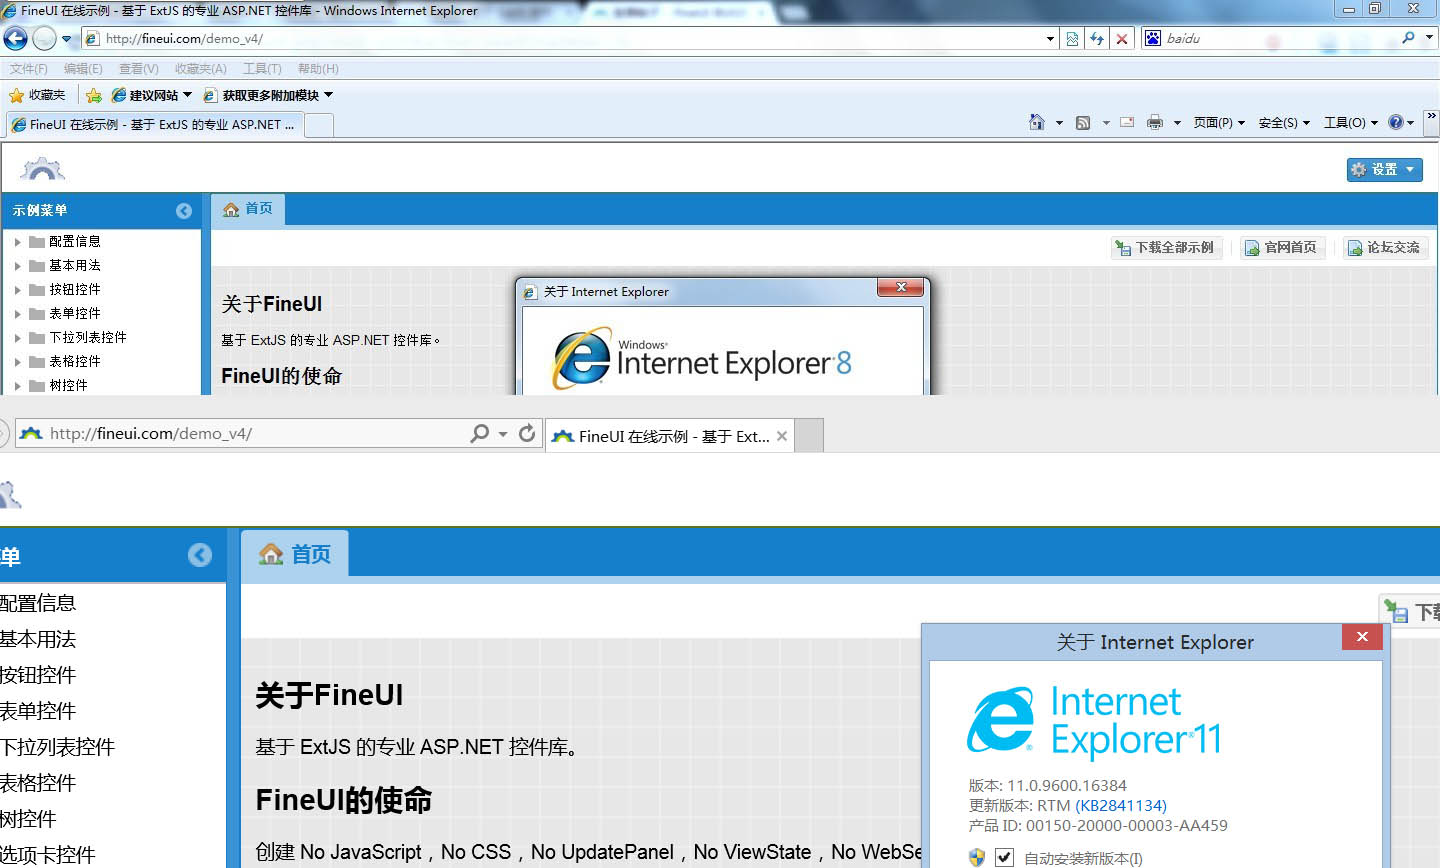1440x868 pixels.
Task: Open the Home icon in command bar
Action: [1037, 122]
